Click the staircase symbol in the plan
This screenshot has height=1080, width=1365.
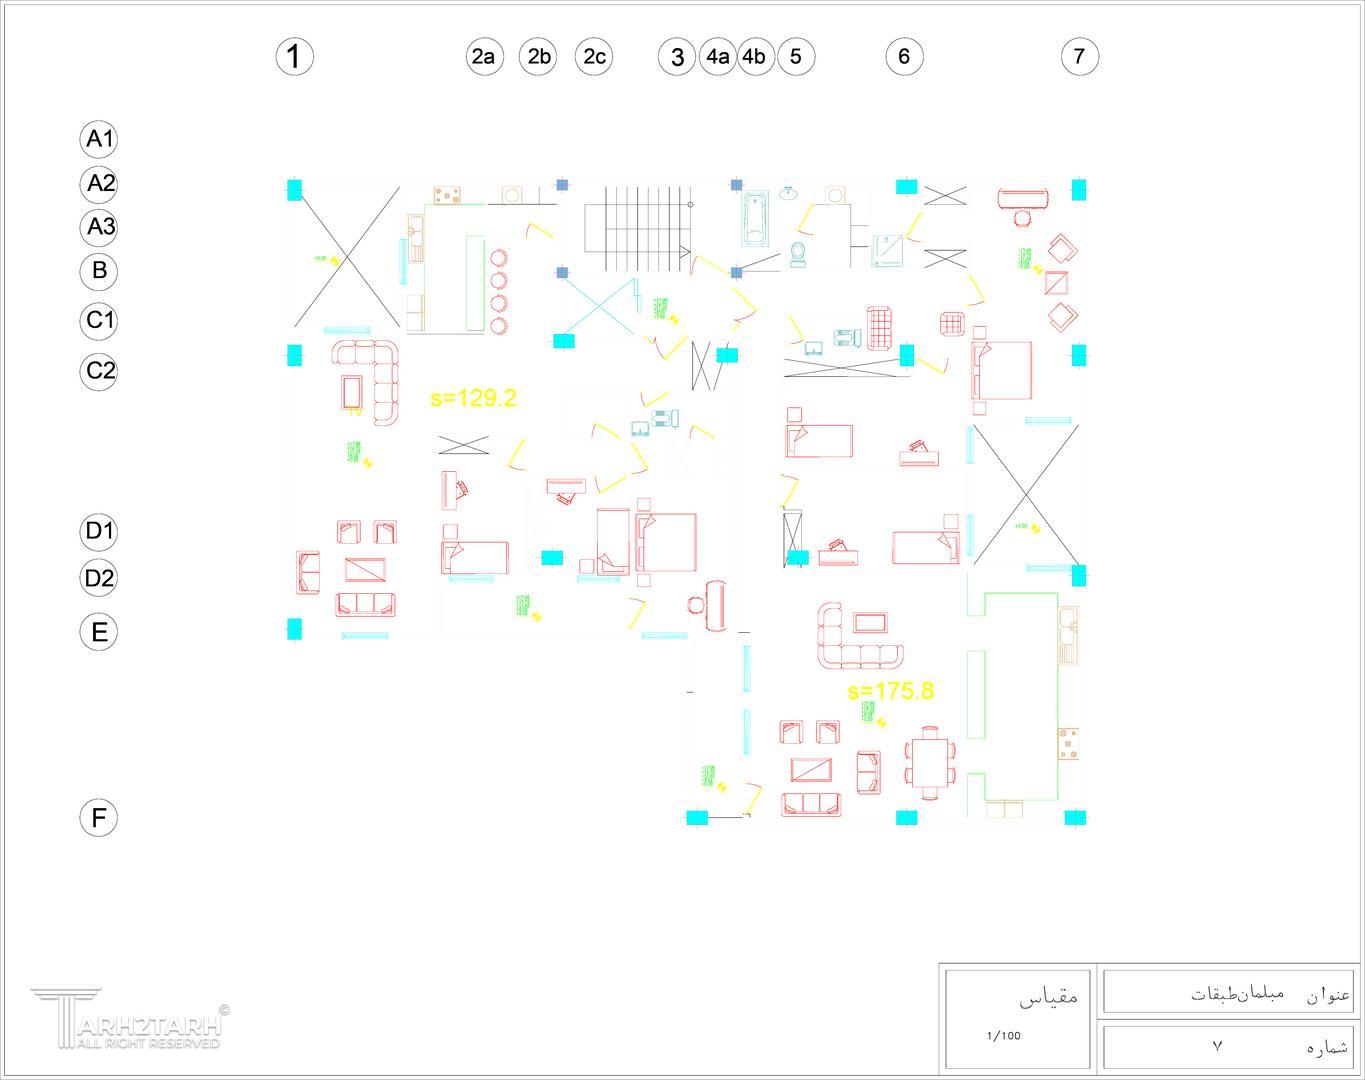(x=637, y=228)
